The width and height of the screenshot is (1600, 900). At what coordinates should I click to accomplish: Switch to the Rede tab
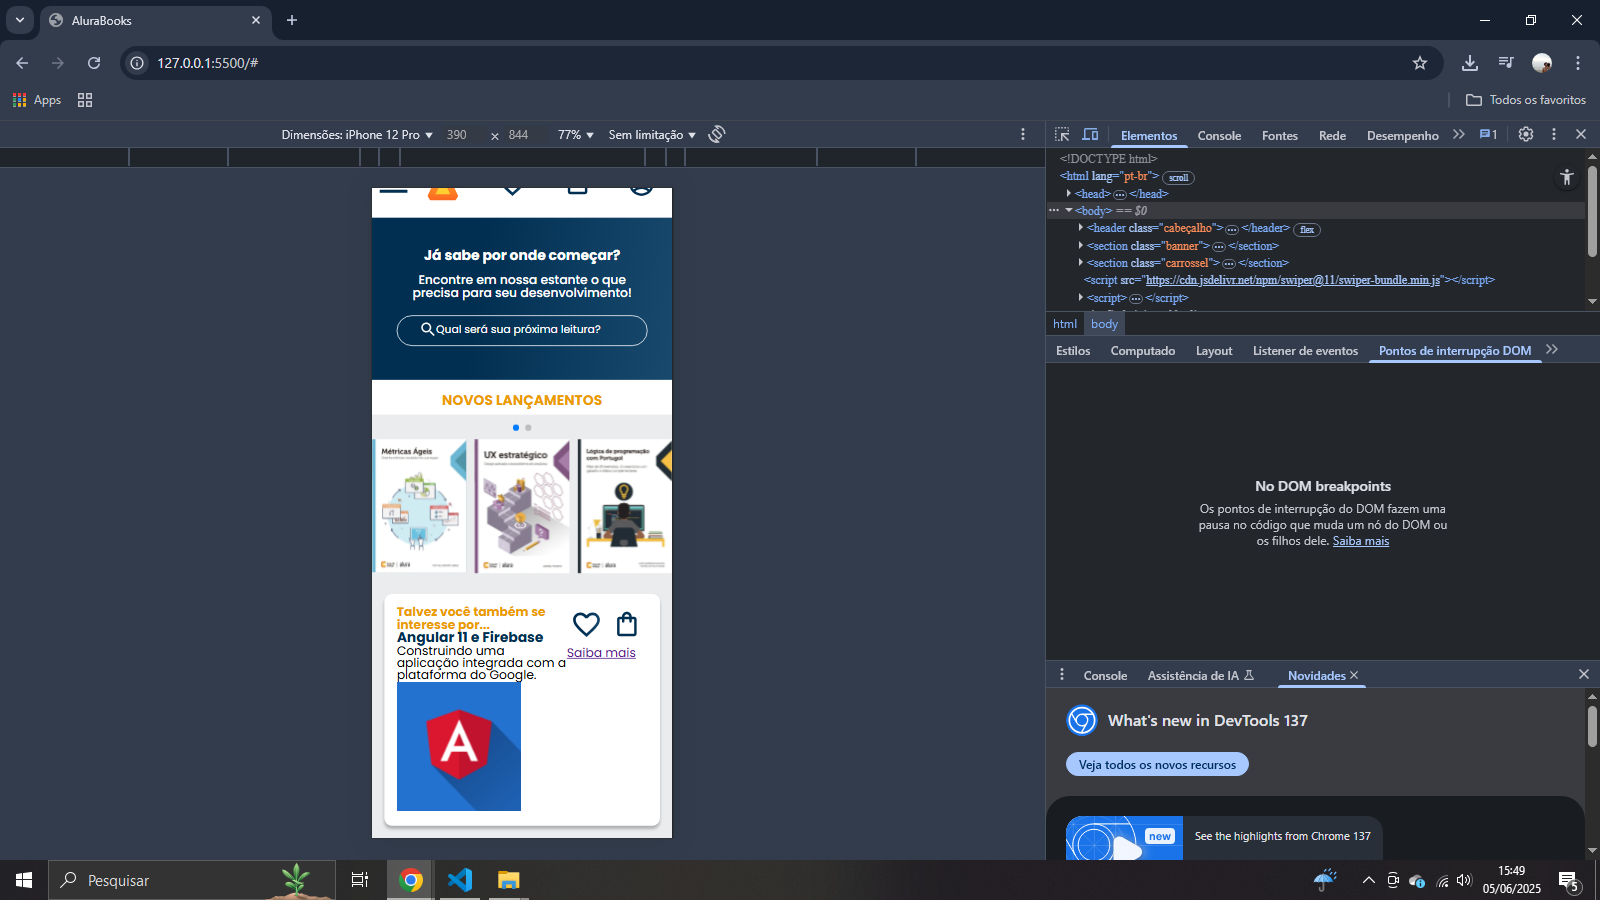pyautogui.click(x=1332, y=136)
